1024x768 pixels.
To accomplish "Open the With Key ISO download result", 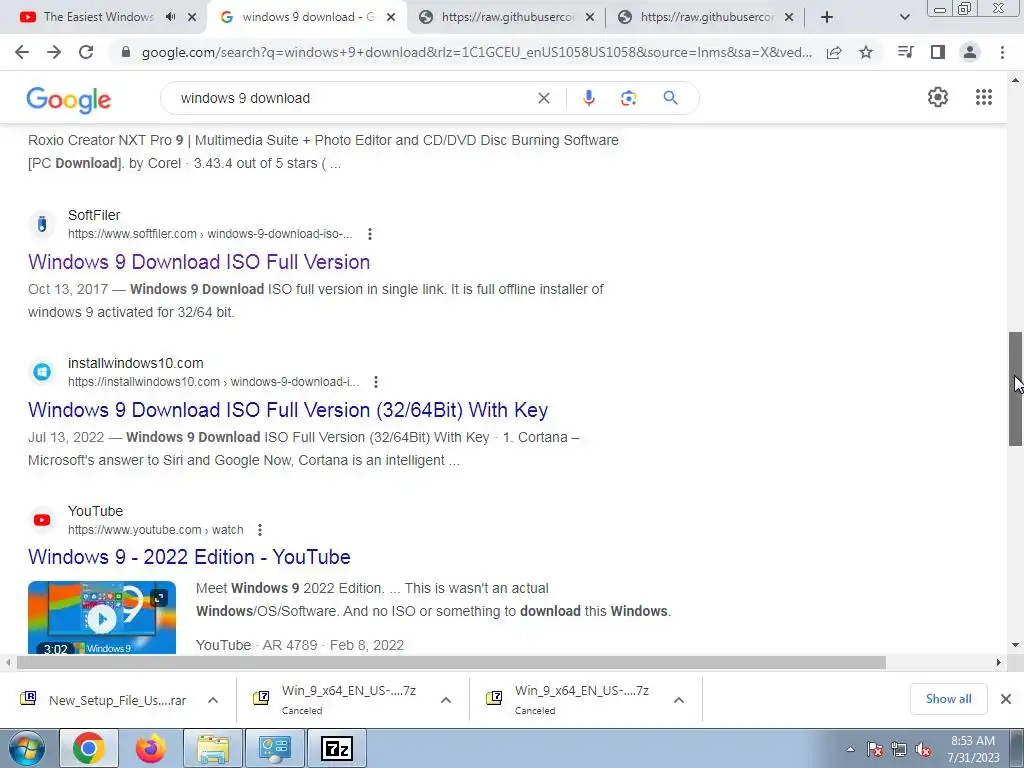I will [288, 410].
